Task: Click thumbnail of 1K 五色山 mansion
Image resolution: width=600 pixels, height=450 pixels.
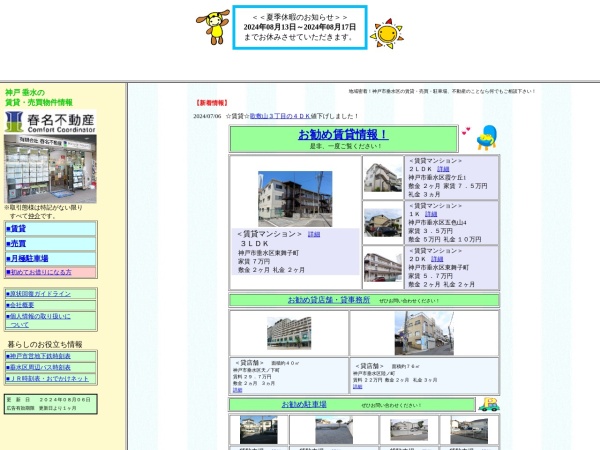Action: pyautogui.click(x=383, y=223)
